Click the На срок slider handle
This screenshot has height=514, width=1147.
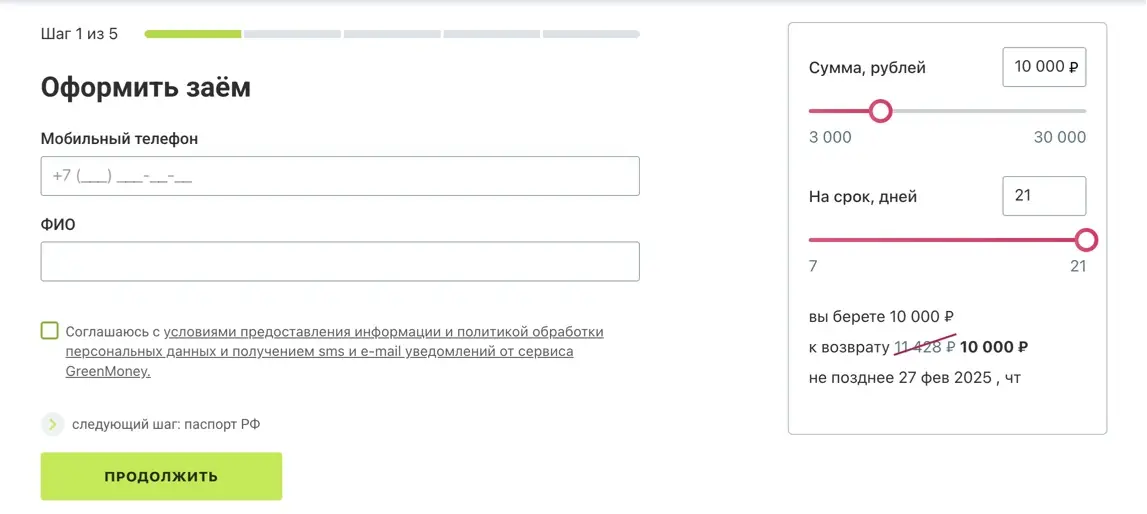pyautogui.click(x=1086, y=240)
